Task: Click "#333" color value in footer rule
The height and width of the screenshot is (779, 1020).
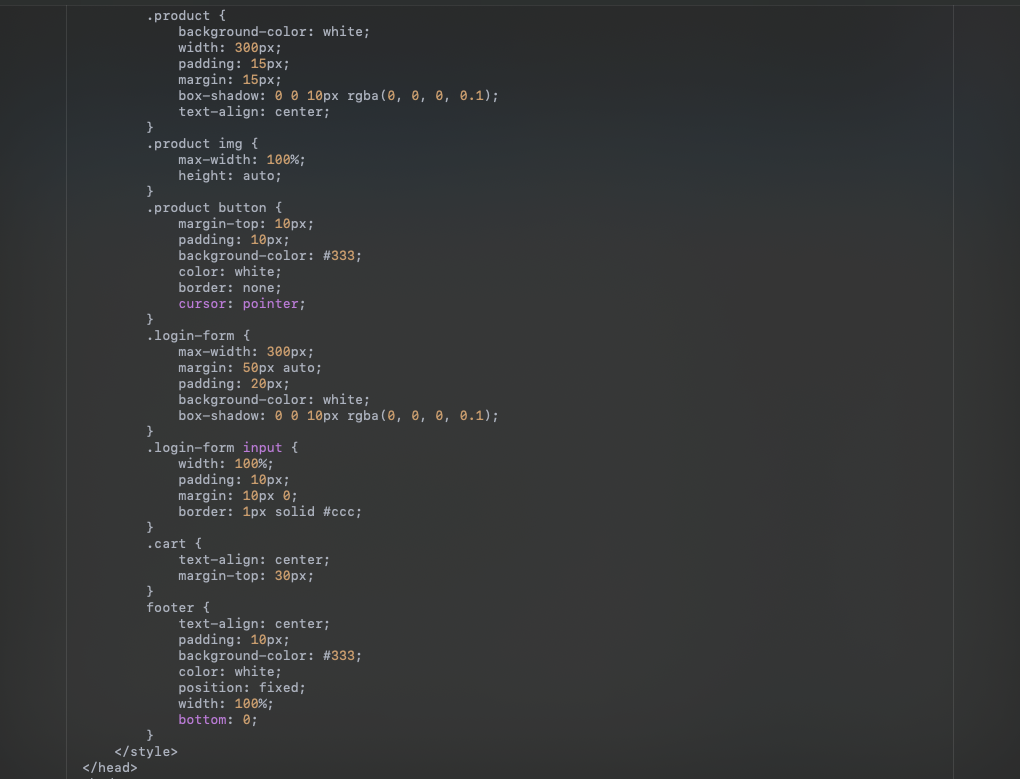Action: 338,656
